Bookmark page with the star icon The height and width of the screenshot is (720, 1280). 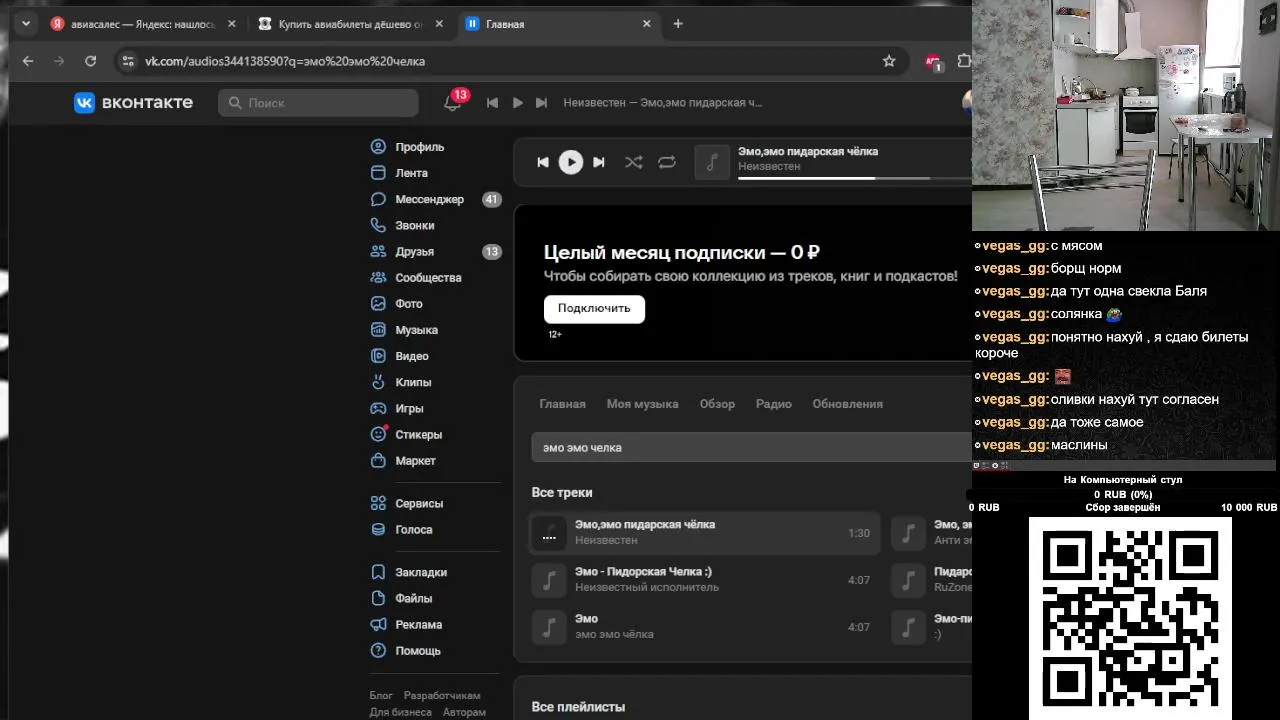click(x=889, y=61)
